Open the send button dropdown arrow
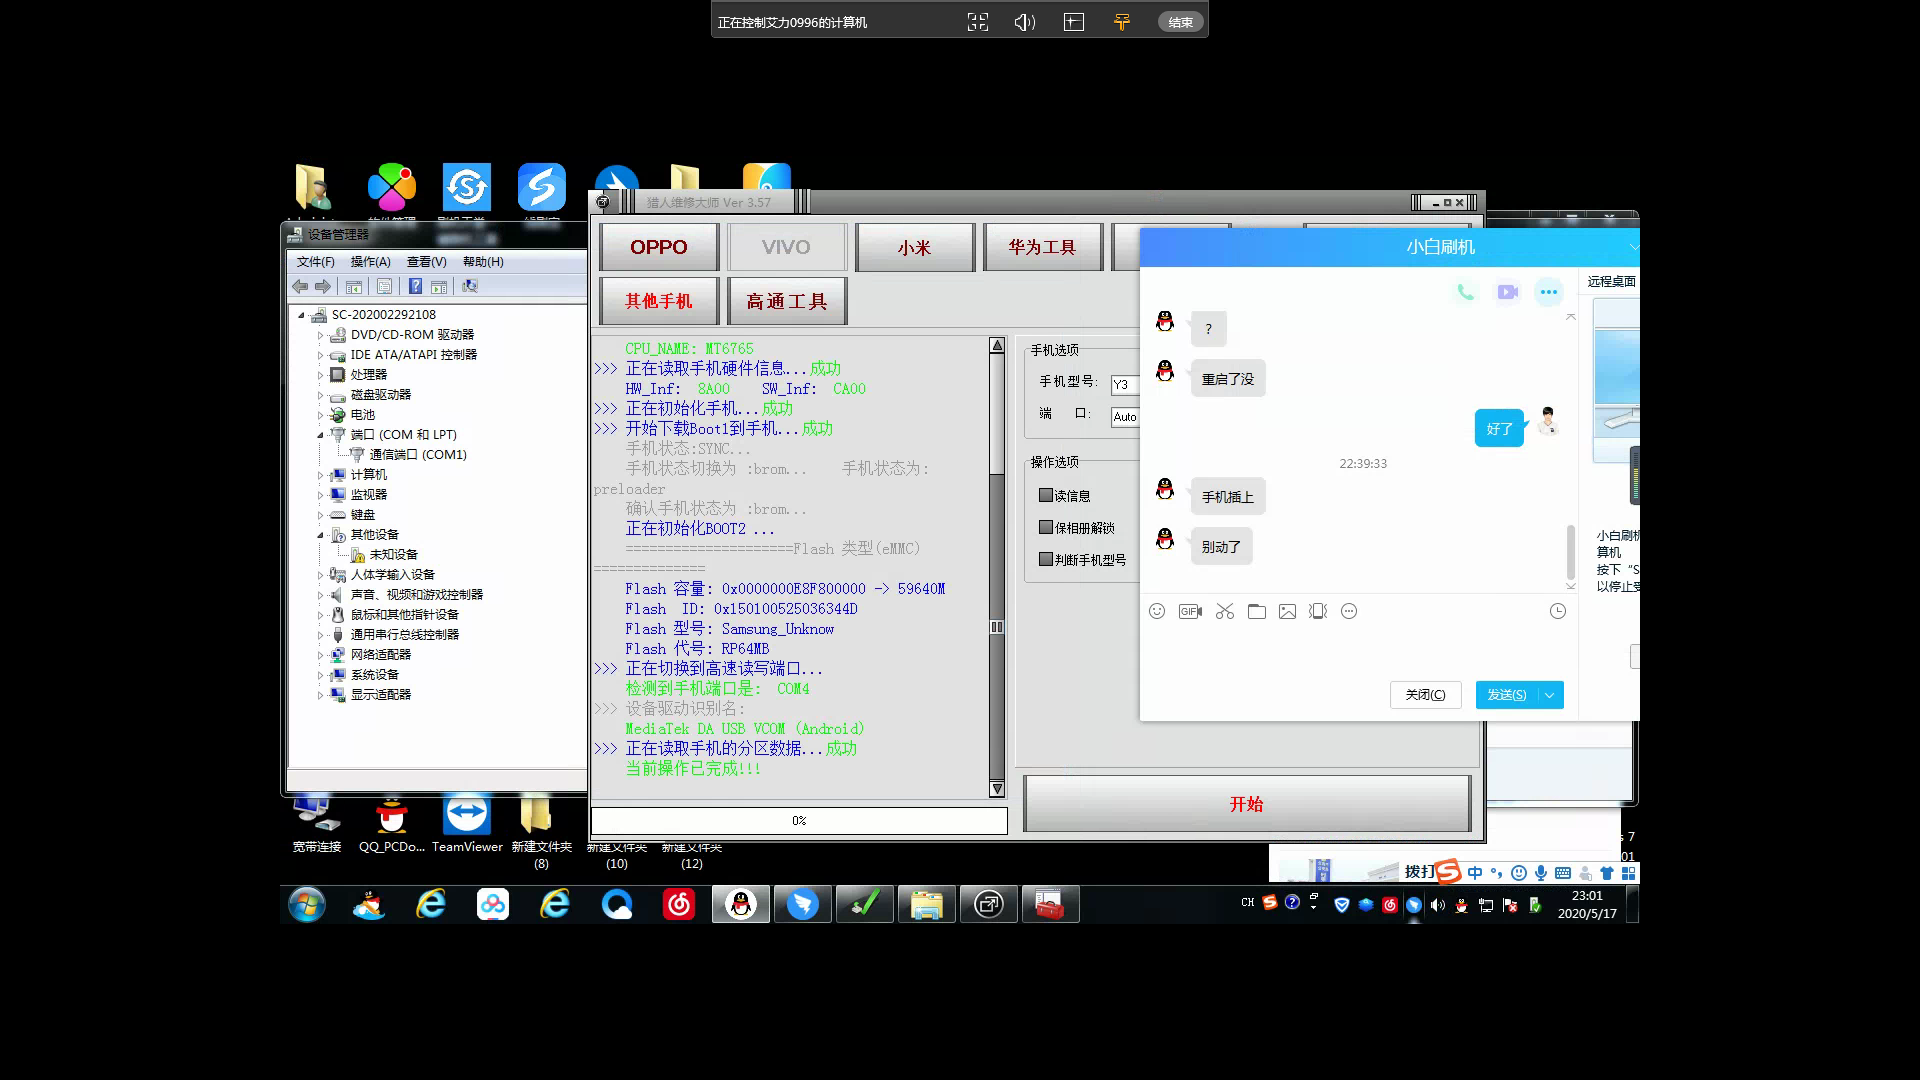This screenshot has height=1080, width=1920. point(1550,695)
